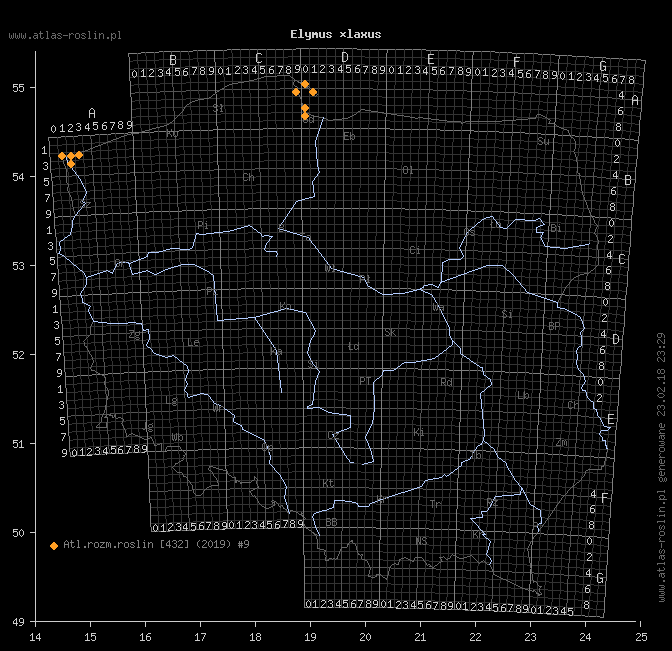Click the 'BP' city label on the map
Viewport: 672px width, 651px height.
(x=554, y=326)
